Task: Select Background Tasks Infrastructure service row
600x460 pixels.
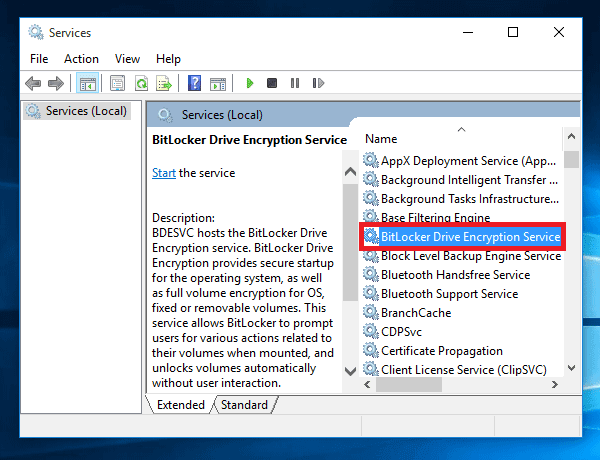Action: click(461, 199)
